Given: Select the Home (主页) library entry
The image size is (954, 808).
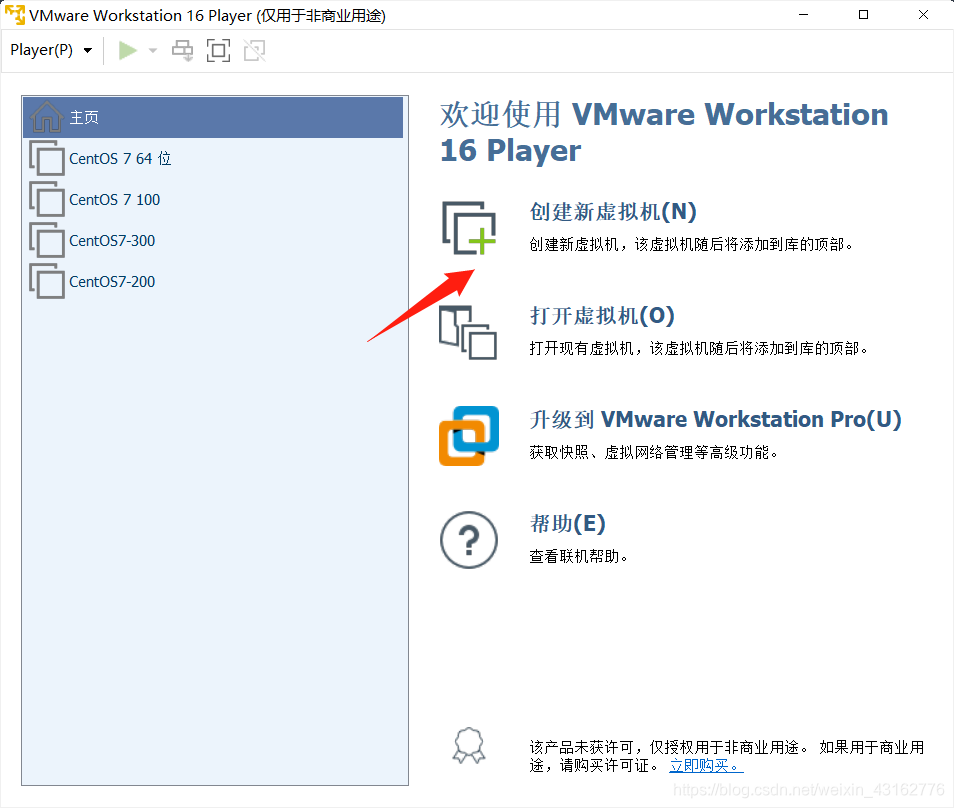Looking at the screenshot, I should (213, 117).
